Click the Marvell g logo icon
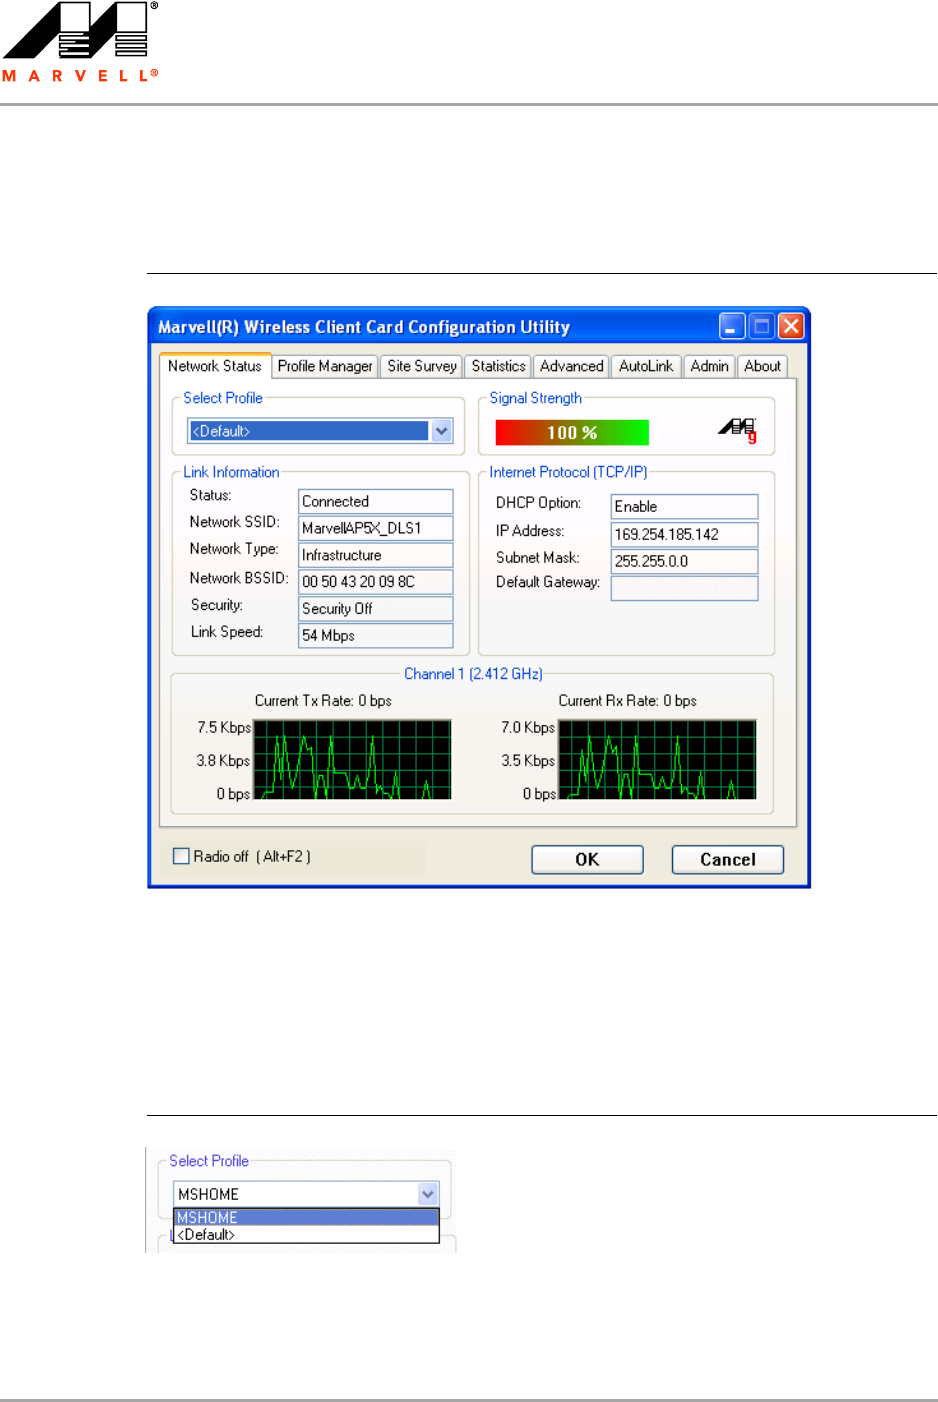 point(738,430)
